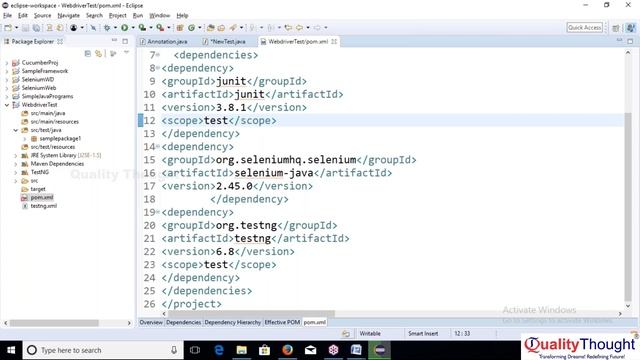Open the Dependency Hierarchy tab
640x360 pixels.
pos(232,322)
